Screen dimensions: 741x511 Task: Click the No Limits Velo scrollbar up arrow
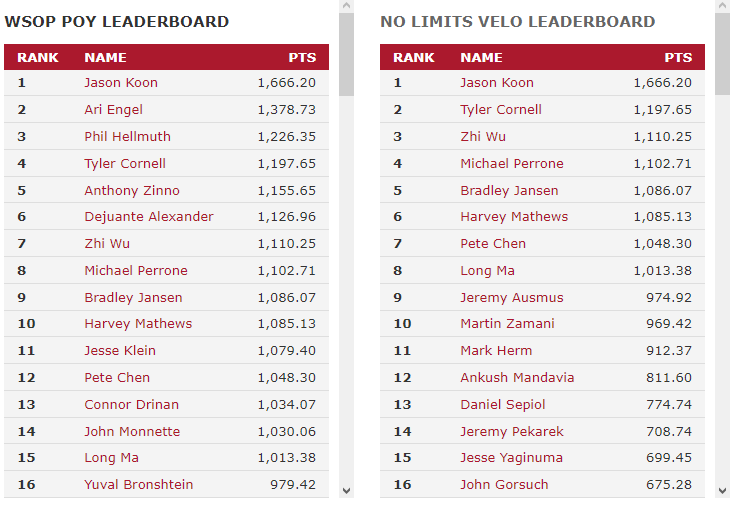point(722,6)
